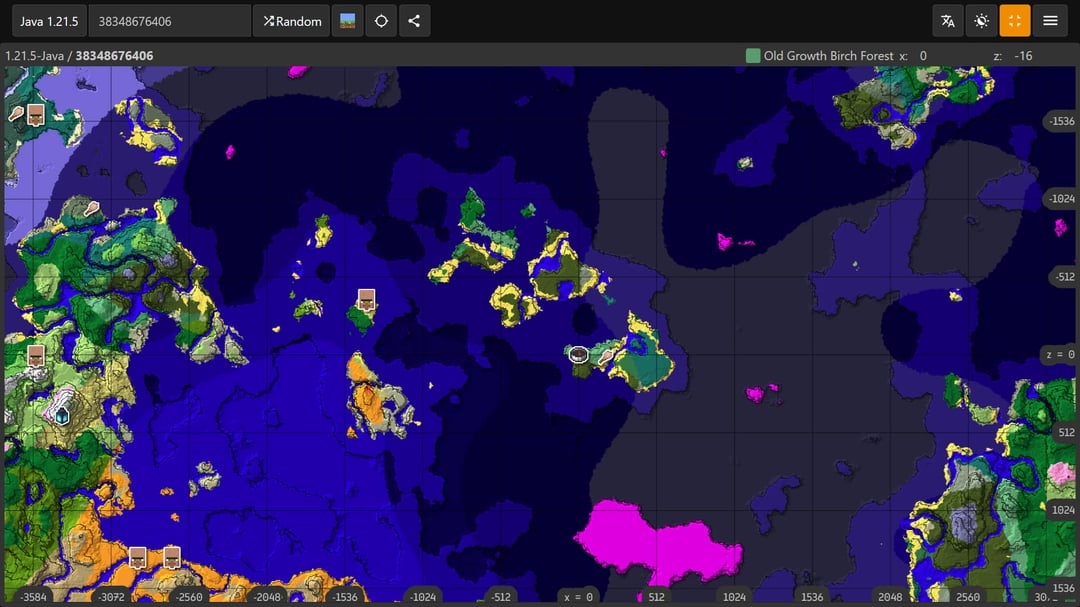Click the go-to-location crosshair icon
1080x607 pixels.
381,21
